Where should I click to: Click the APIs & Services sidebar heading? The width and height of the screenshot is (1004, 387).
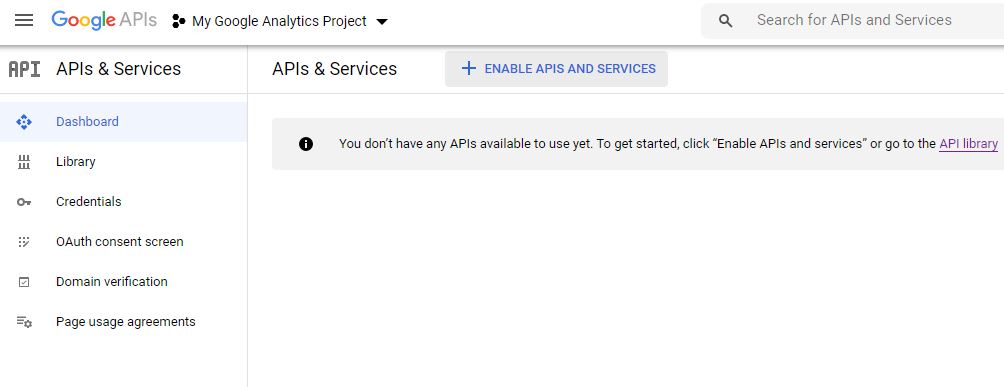(118, 69)
